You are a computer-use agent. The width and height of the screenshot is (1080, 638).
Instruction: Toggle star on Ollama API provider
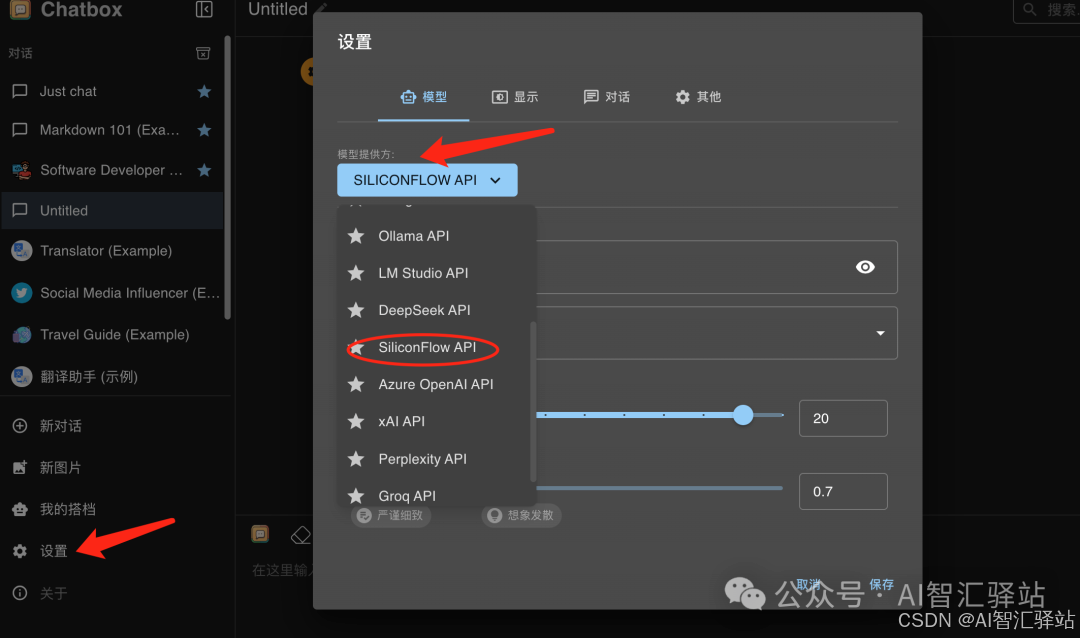coord(355,236)
